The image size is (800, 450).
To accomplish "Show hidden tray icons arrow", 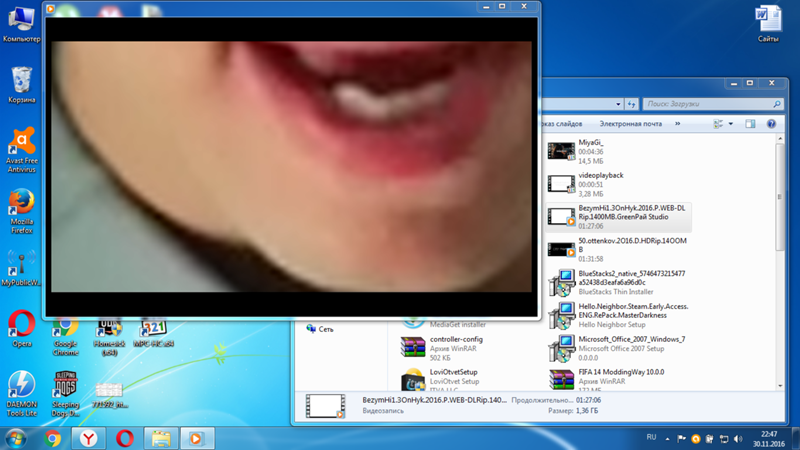I will 667,439.
